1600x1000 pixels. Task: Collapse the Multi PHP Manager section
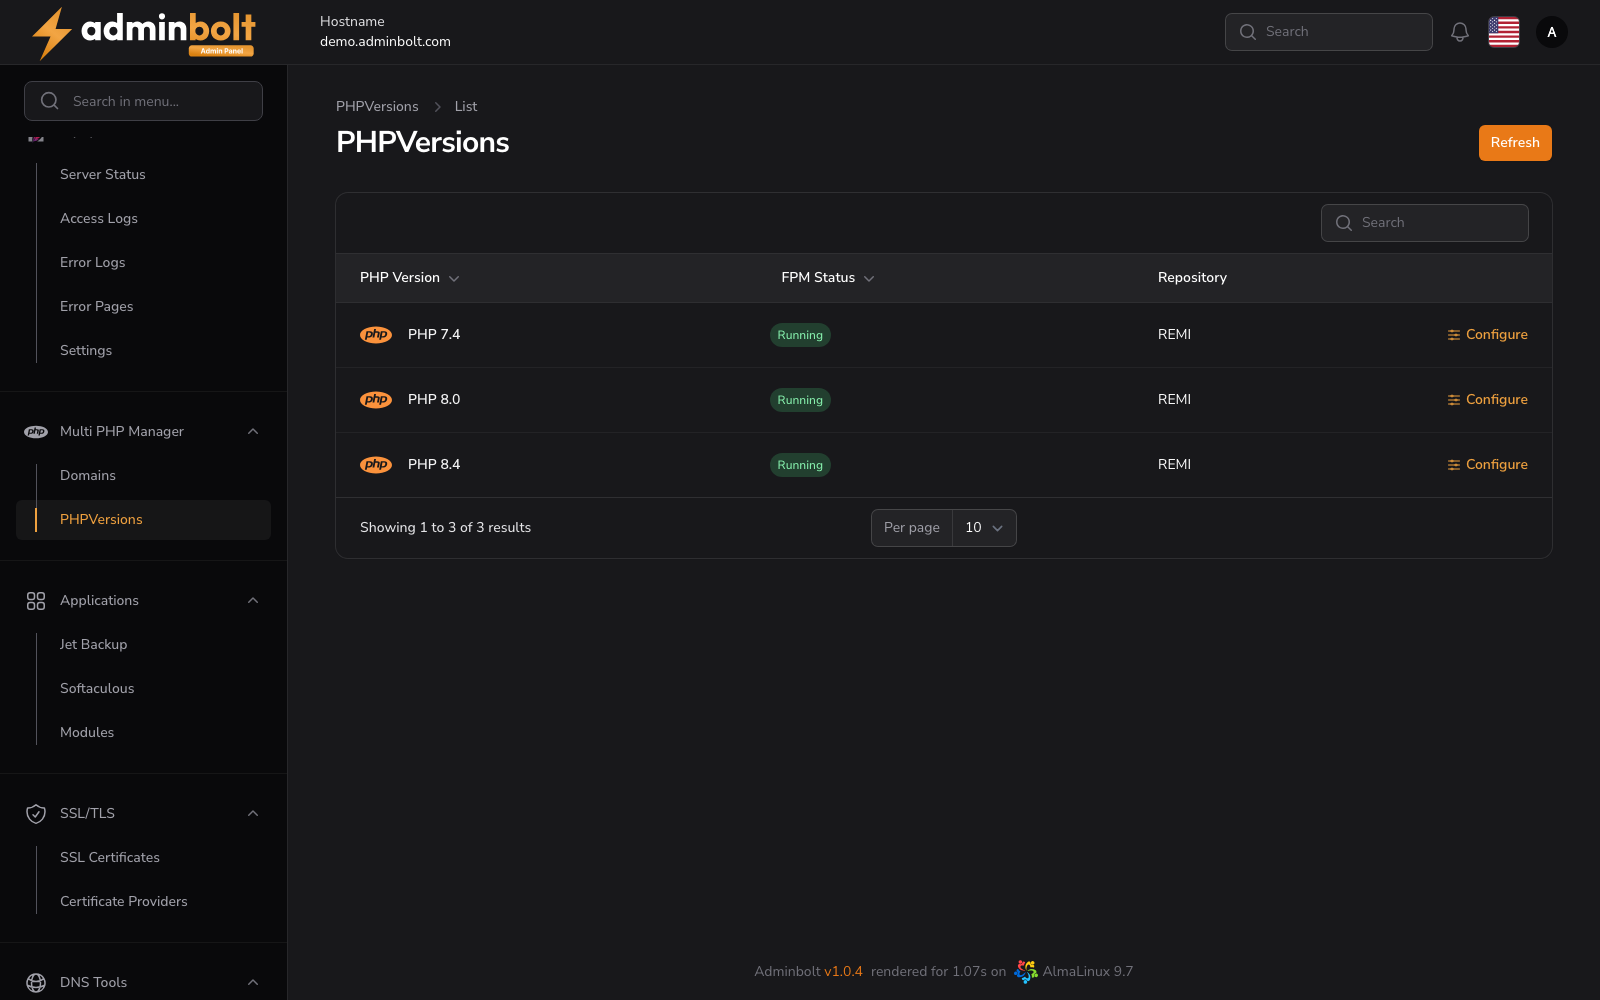[253, 432]
